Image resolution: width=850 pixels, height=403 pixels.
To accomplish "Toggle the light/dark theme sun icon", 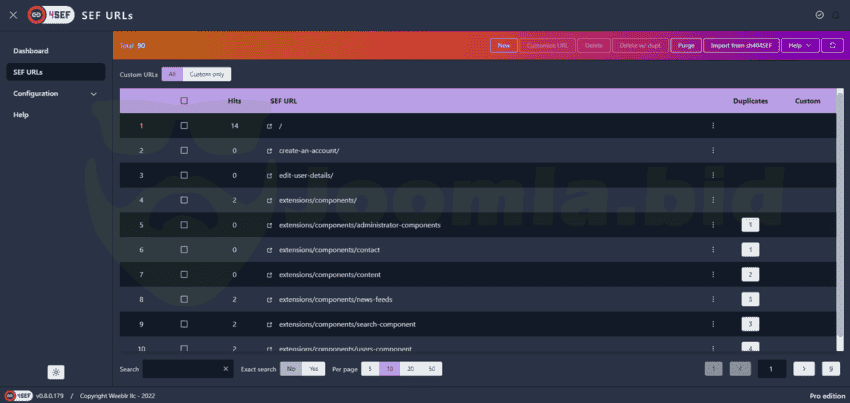I will click(x=56, y=372).
